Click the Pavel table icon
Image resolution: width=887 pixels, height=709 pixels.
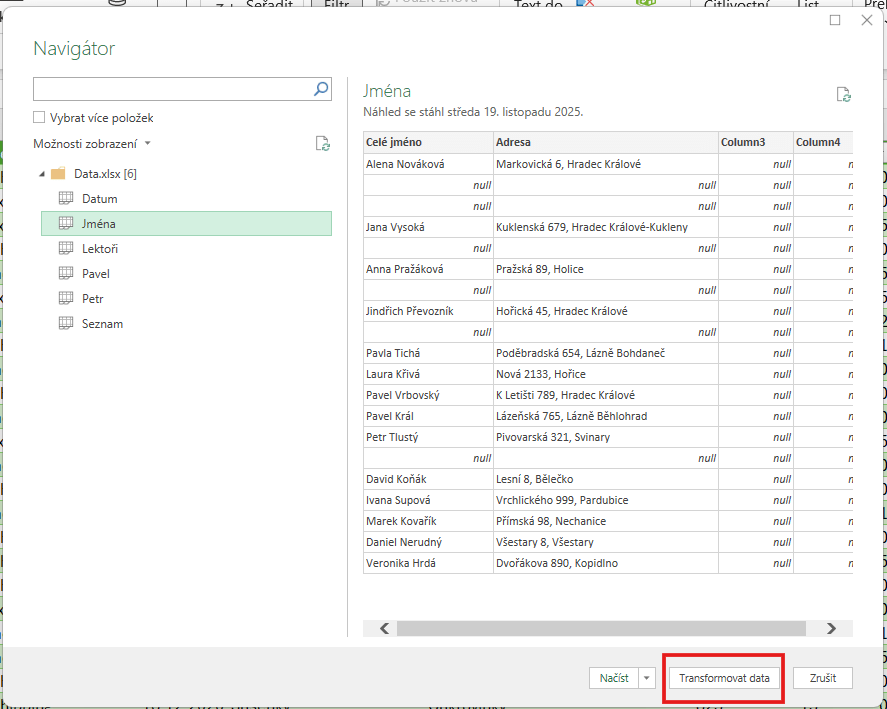pyautogui.click(x=67, y=273)
